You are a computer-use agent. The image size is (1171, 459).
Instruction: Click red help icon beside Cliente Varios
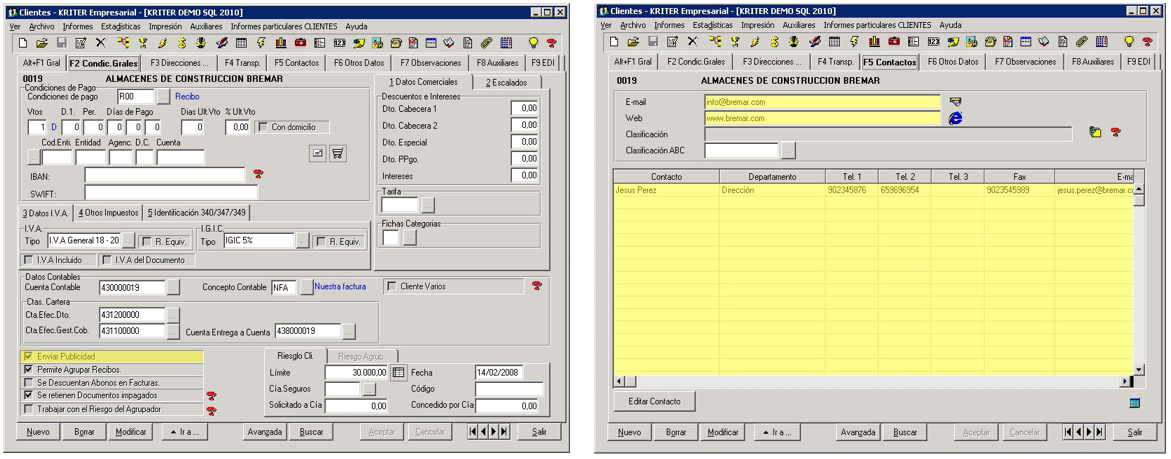coord(536,286)
